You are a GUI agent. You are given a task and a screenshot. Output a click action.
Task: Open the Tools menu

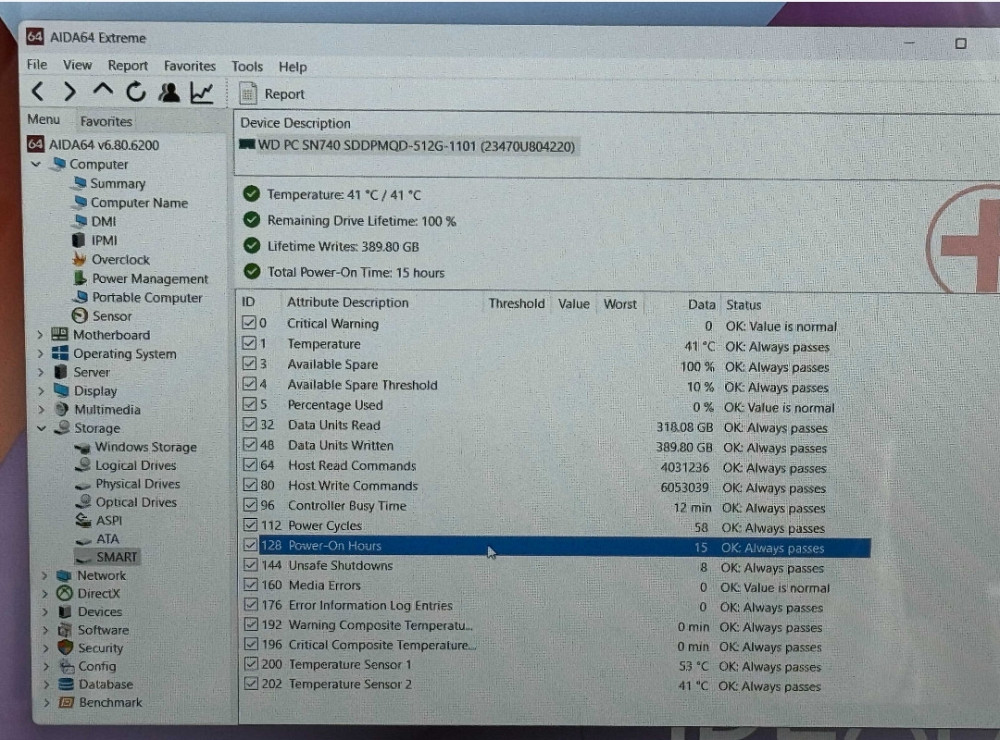coord(247,66)
